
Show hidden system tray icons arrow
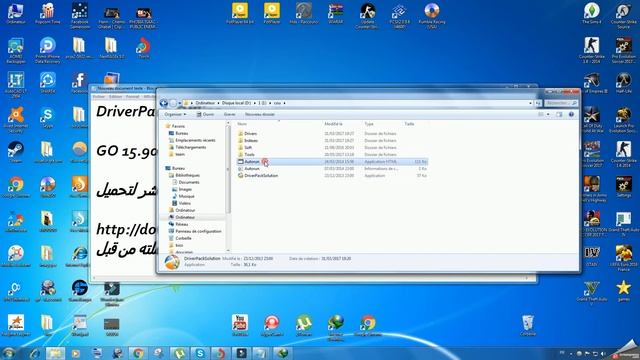point(571,353)
